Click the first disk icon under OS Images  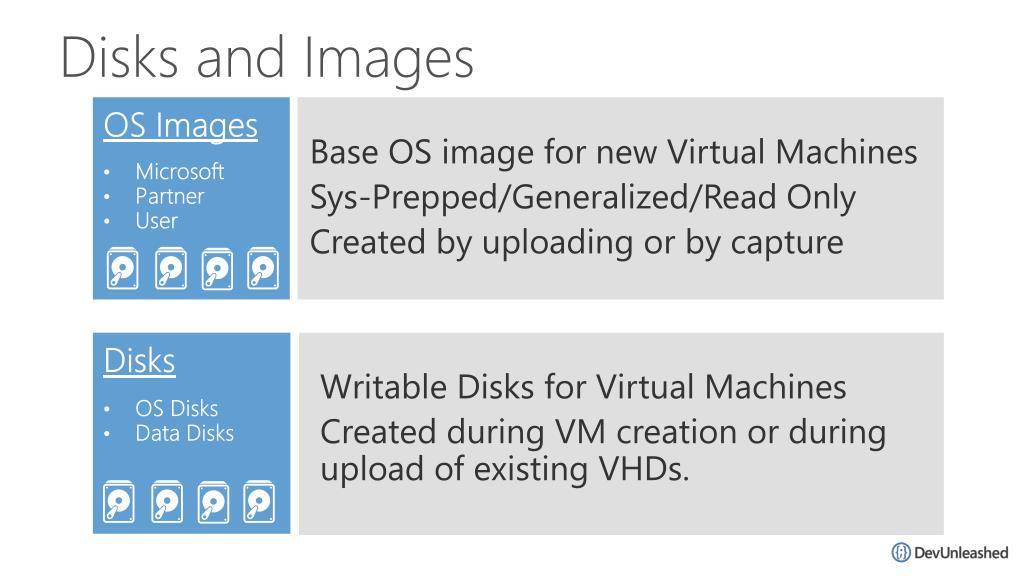(x=123, y=268)
